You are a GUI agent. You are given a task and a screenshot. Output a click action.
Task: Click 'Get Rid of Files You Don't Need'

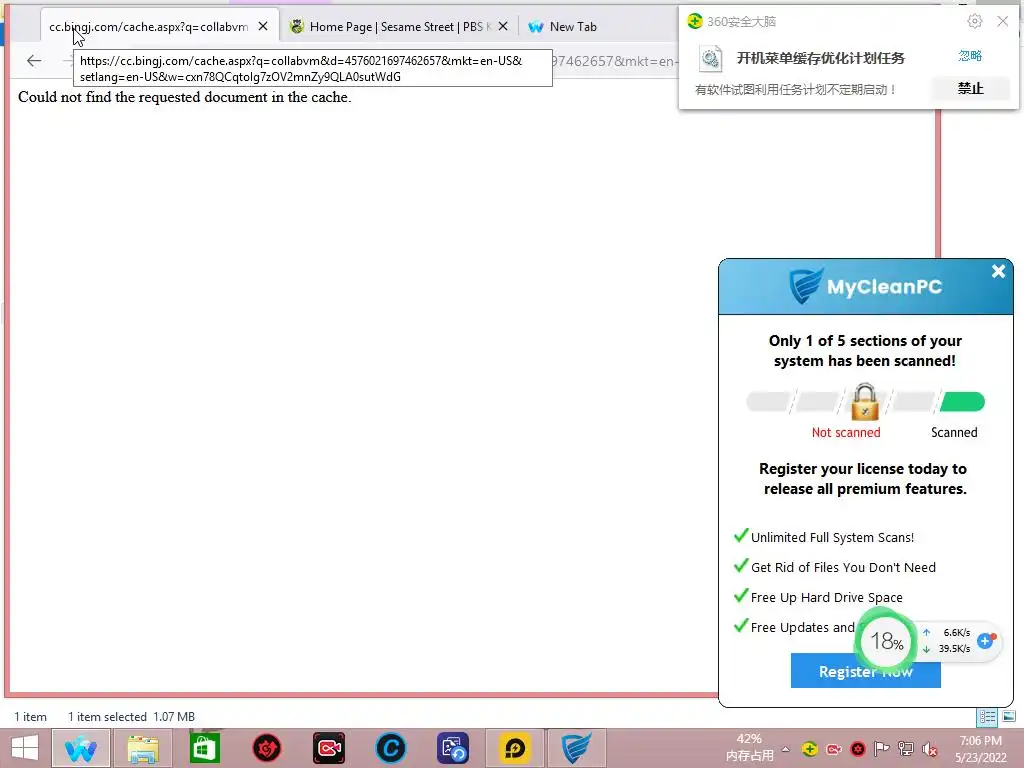click(843, 568)
